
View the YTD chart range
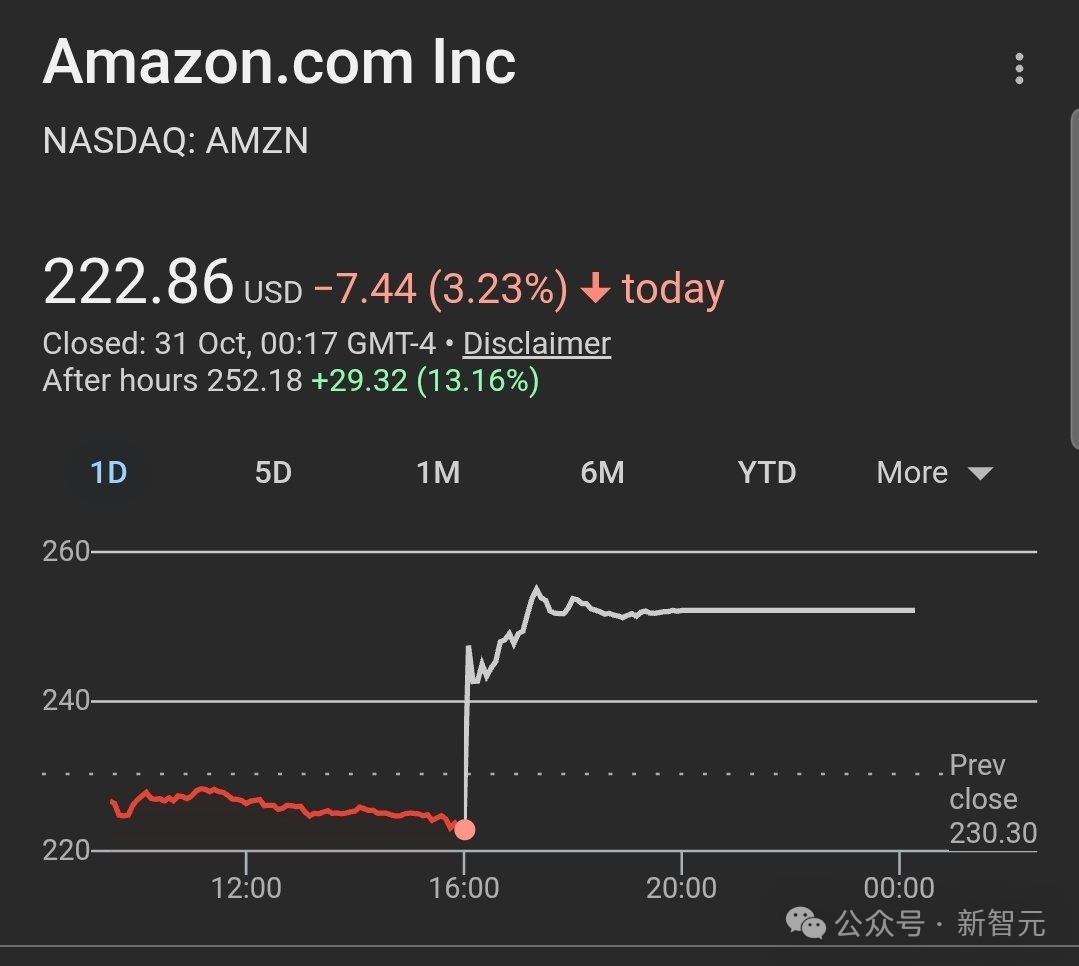point(767,472)
